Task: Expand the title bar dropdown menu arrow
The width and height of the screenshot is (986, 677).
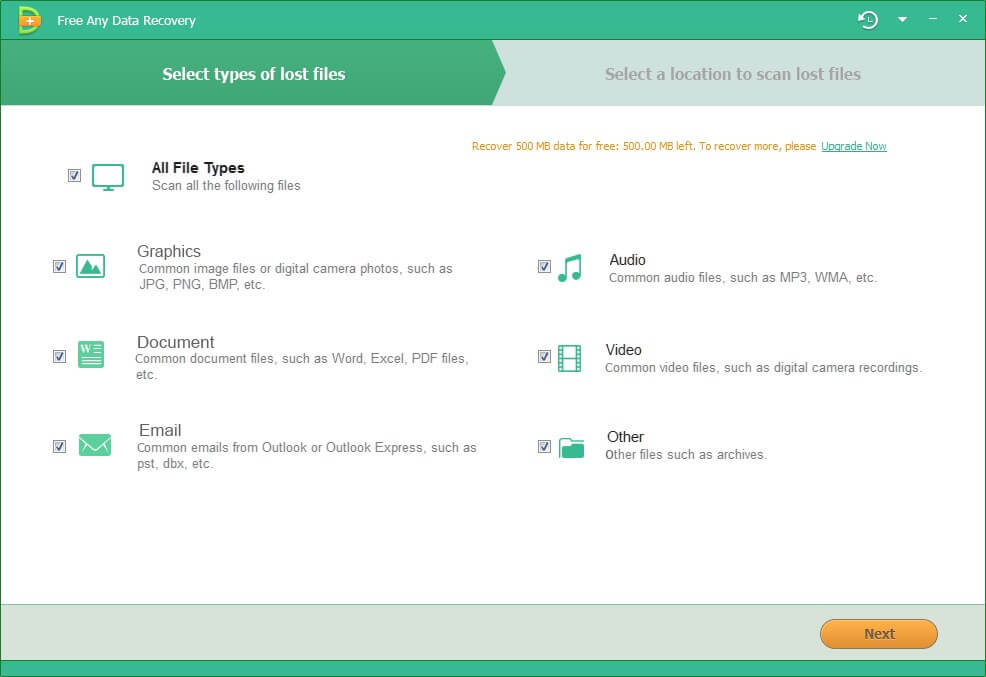Action: point(902,20)
